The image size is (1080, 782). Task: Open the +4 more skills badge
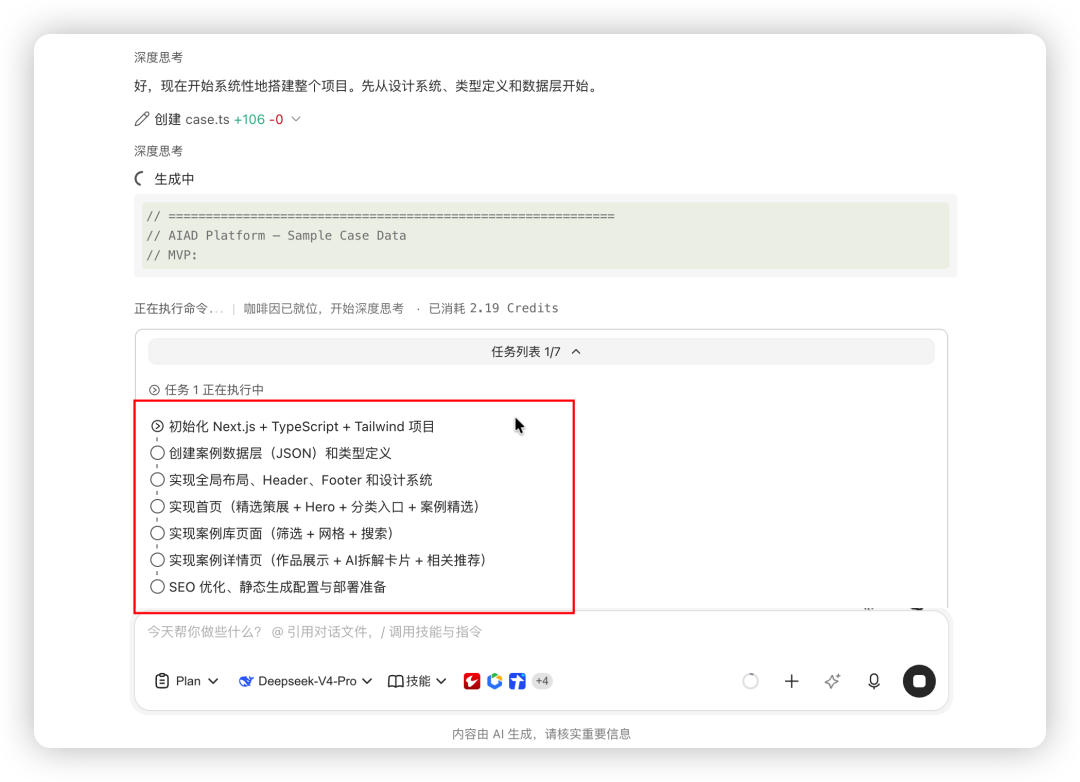(x=542, y=681)
